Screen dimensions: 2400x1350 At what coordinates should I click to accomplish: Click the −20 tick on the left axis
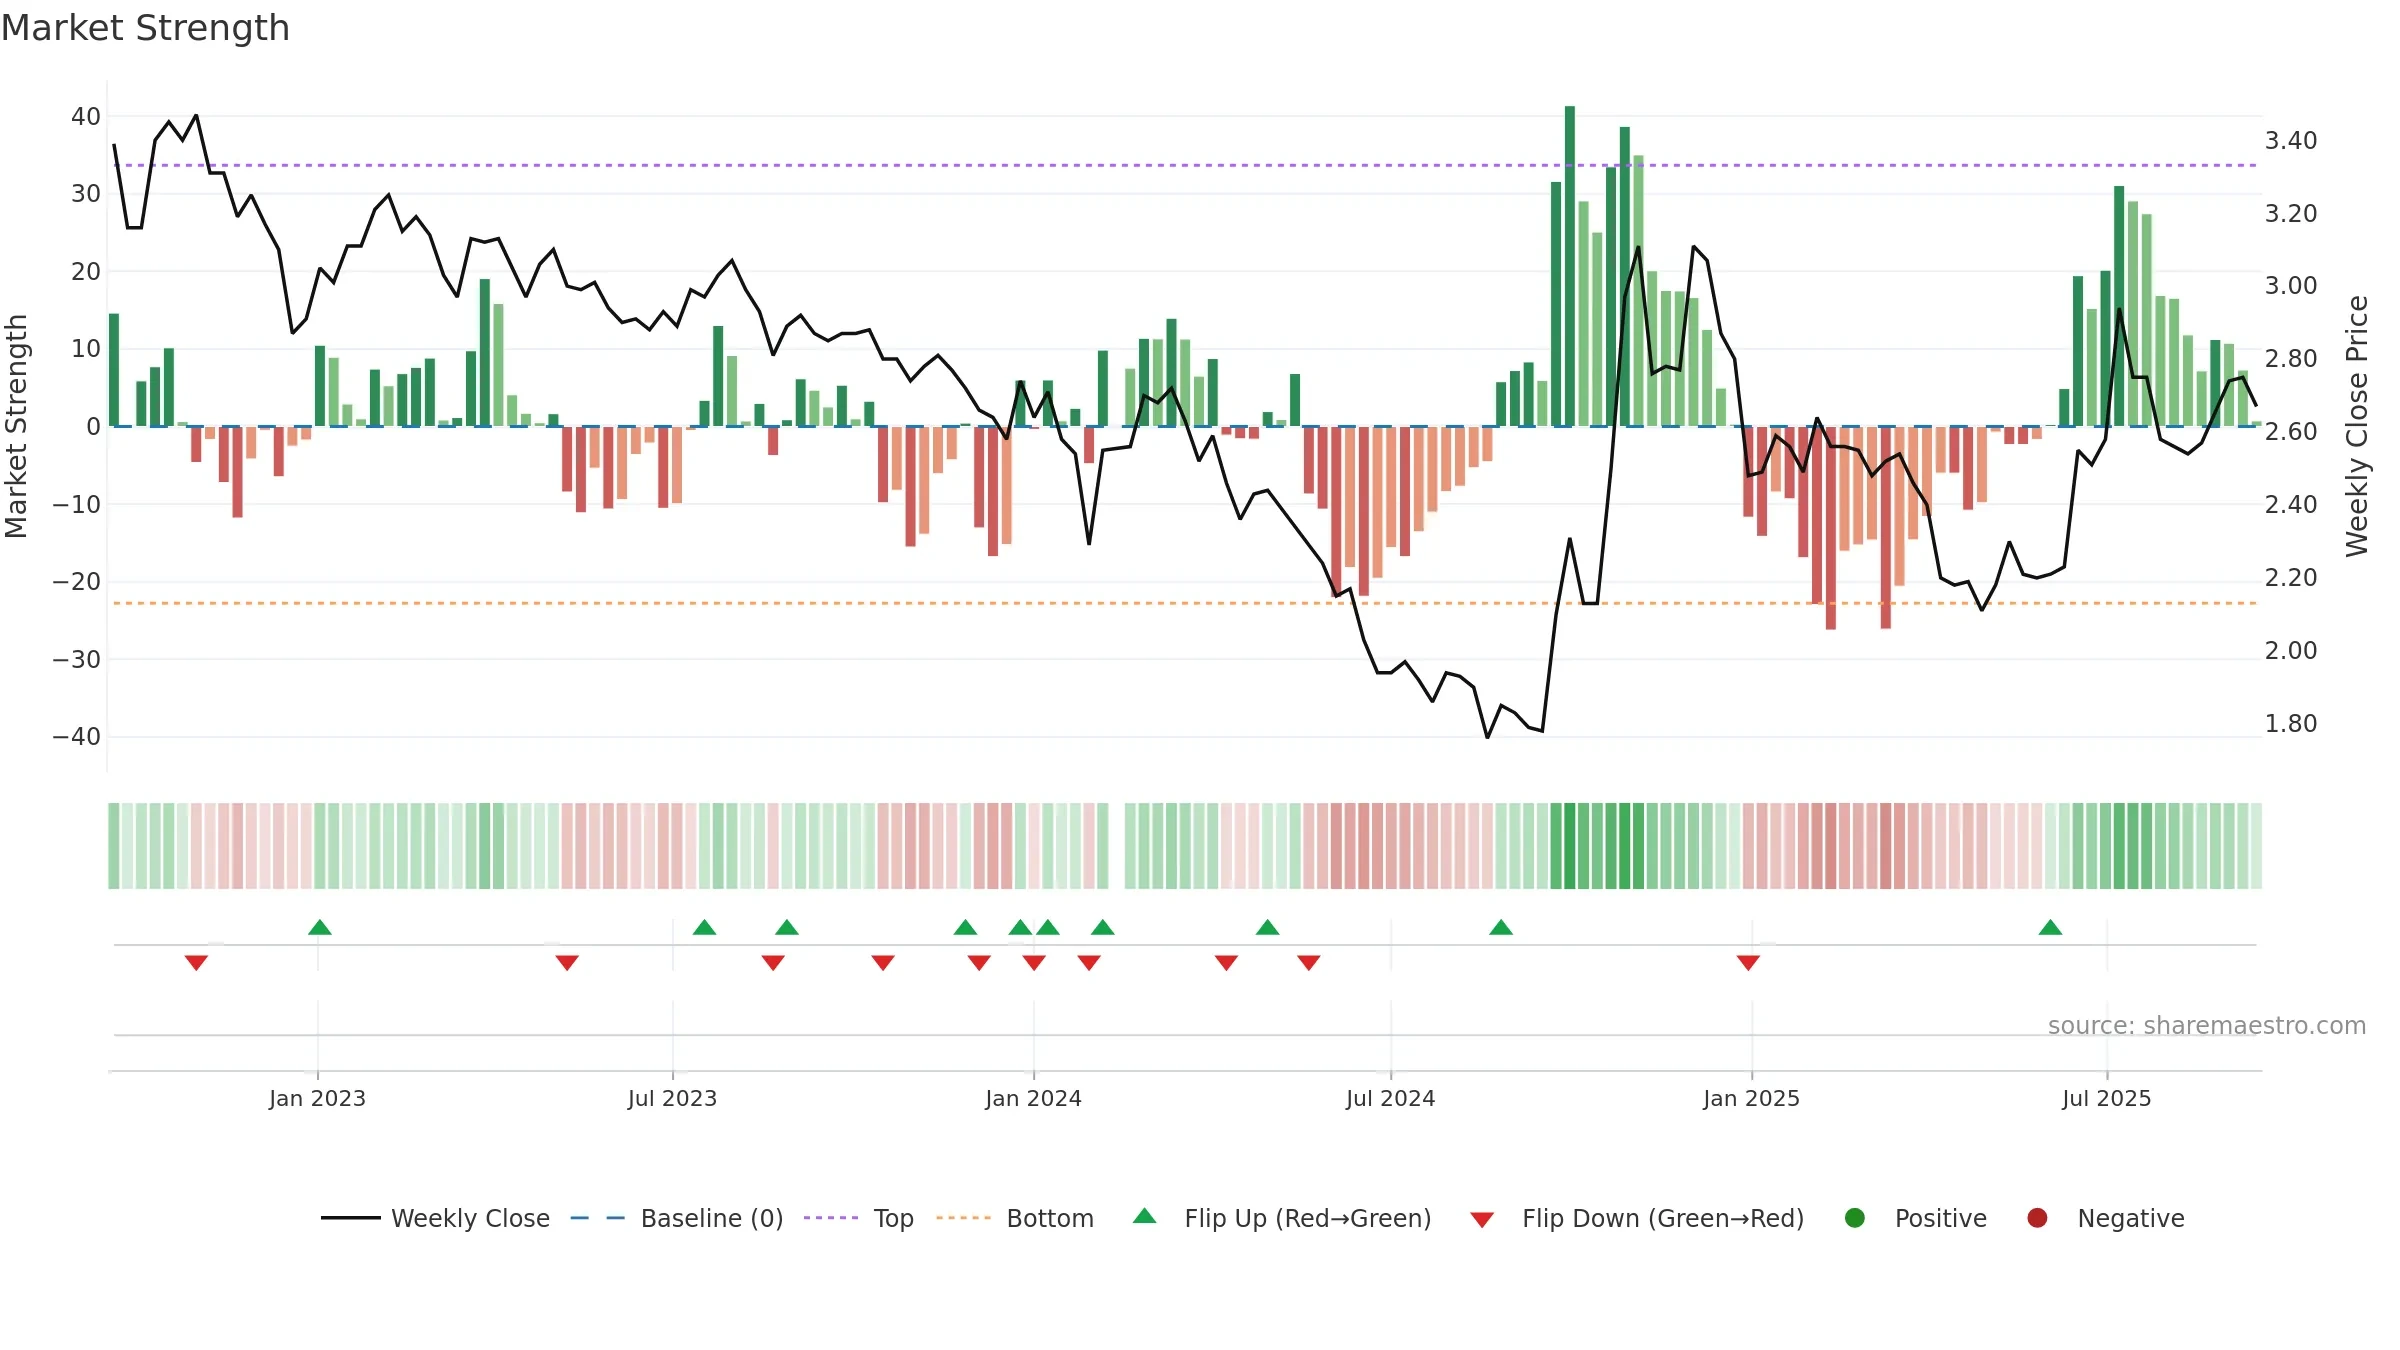click(x=77, y=582)
